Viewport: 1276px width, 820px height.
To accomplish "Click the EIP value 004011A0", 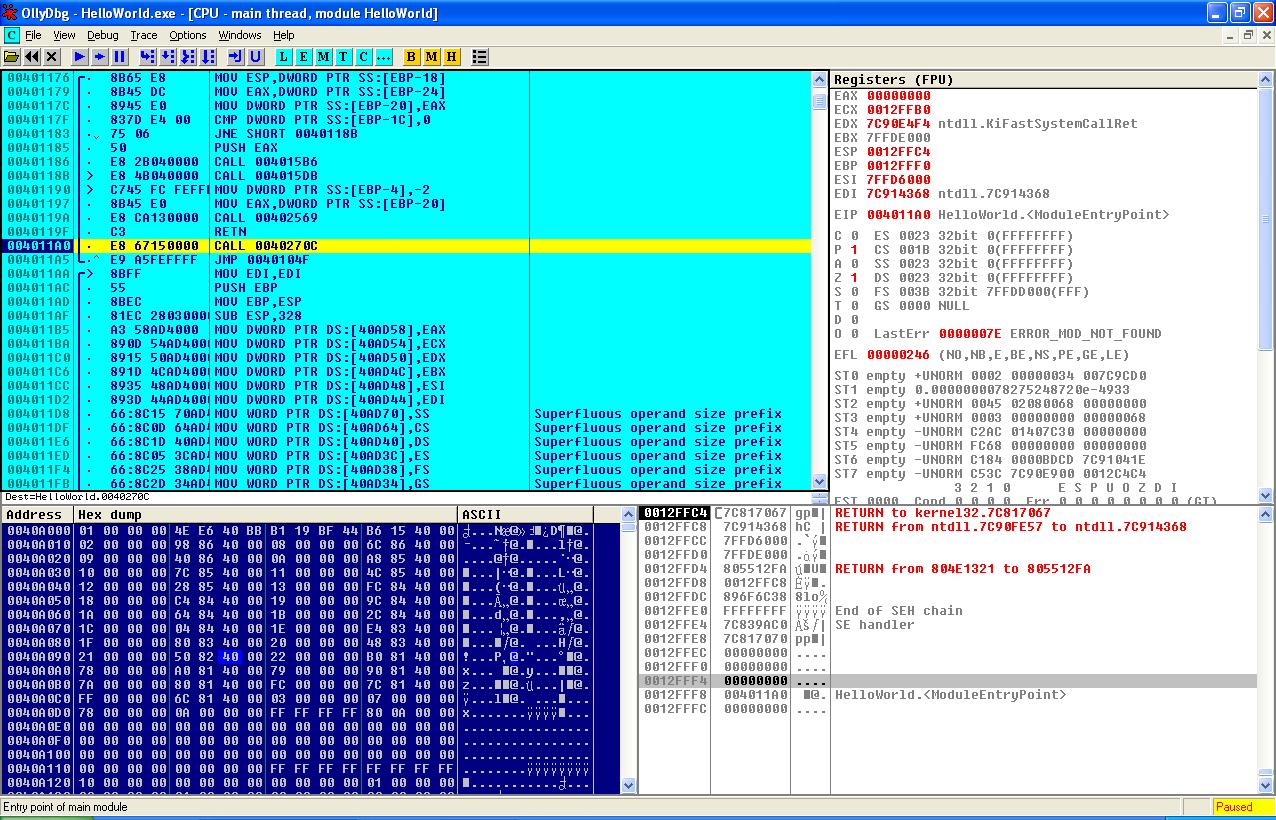I will click(x=898, y=215).
